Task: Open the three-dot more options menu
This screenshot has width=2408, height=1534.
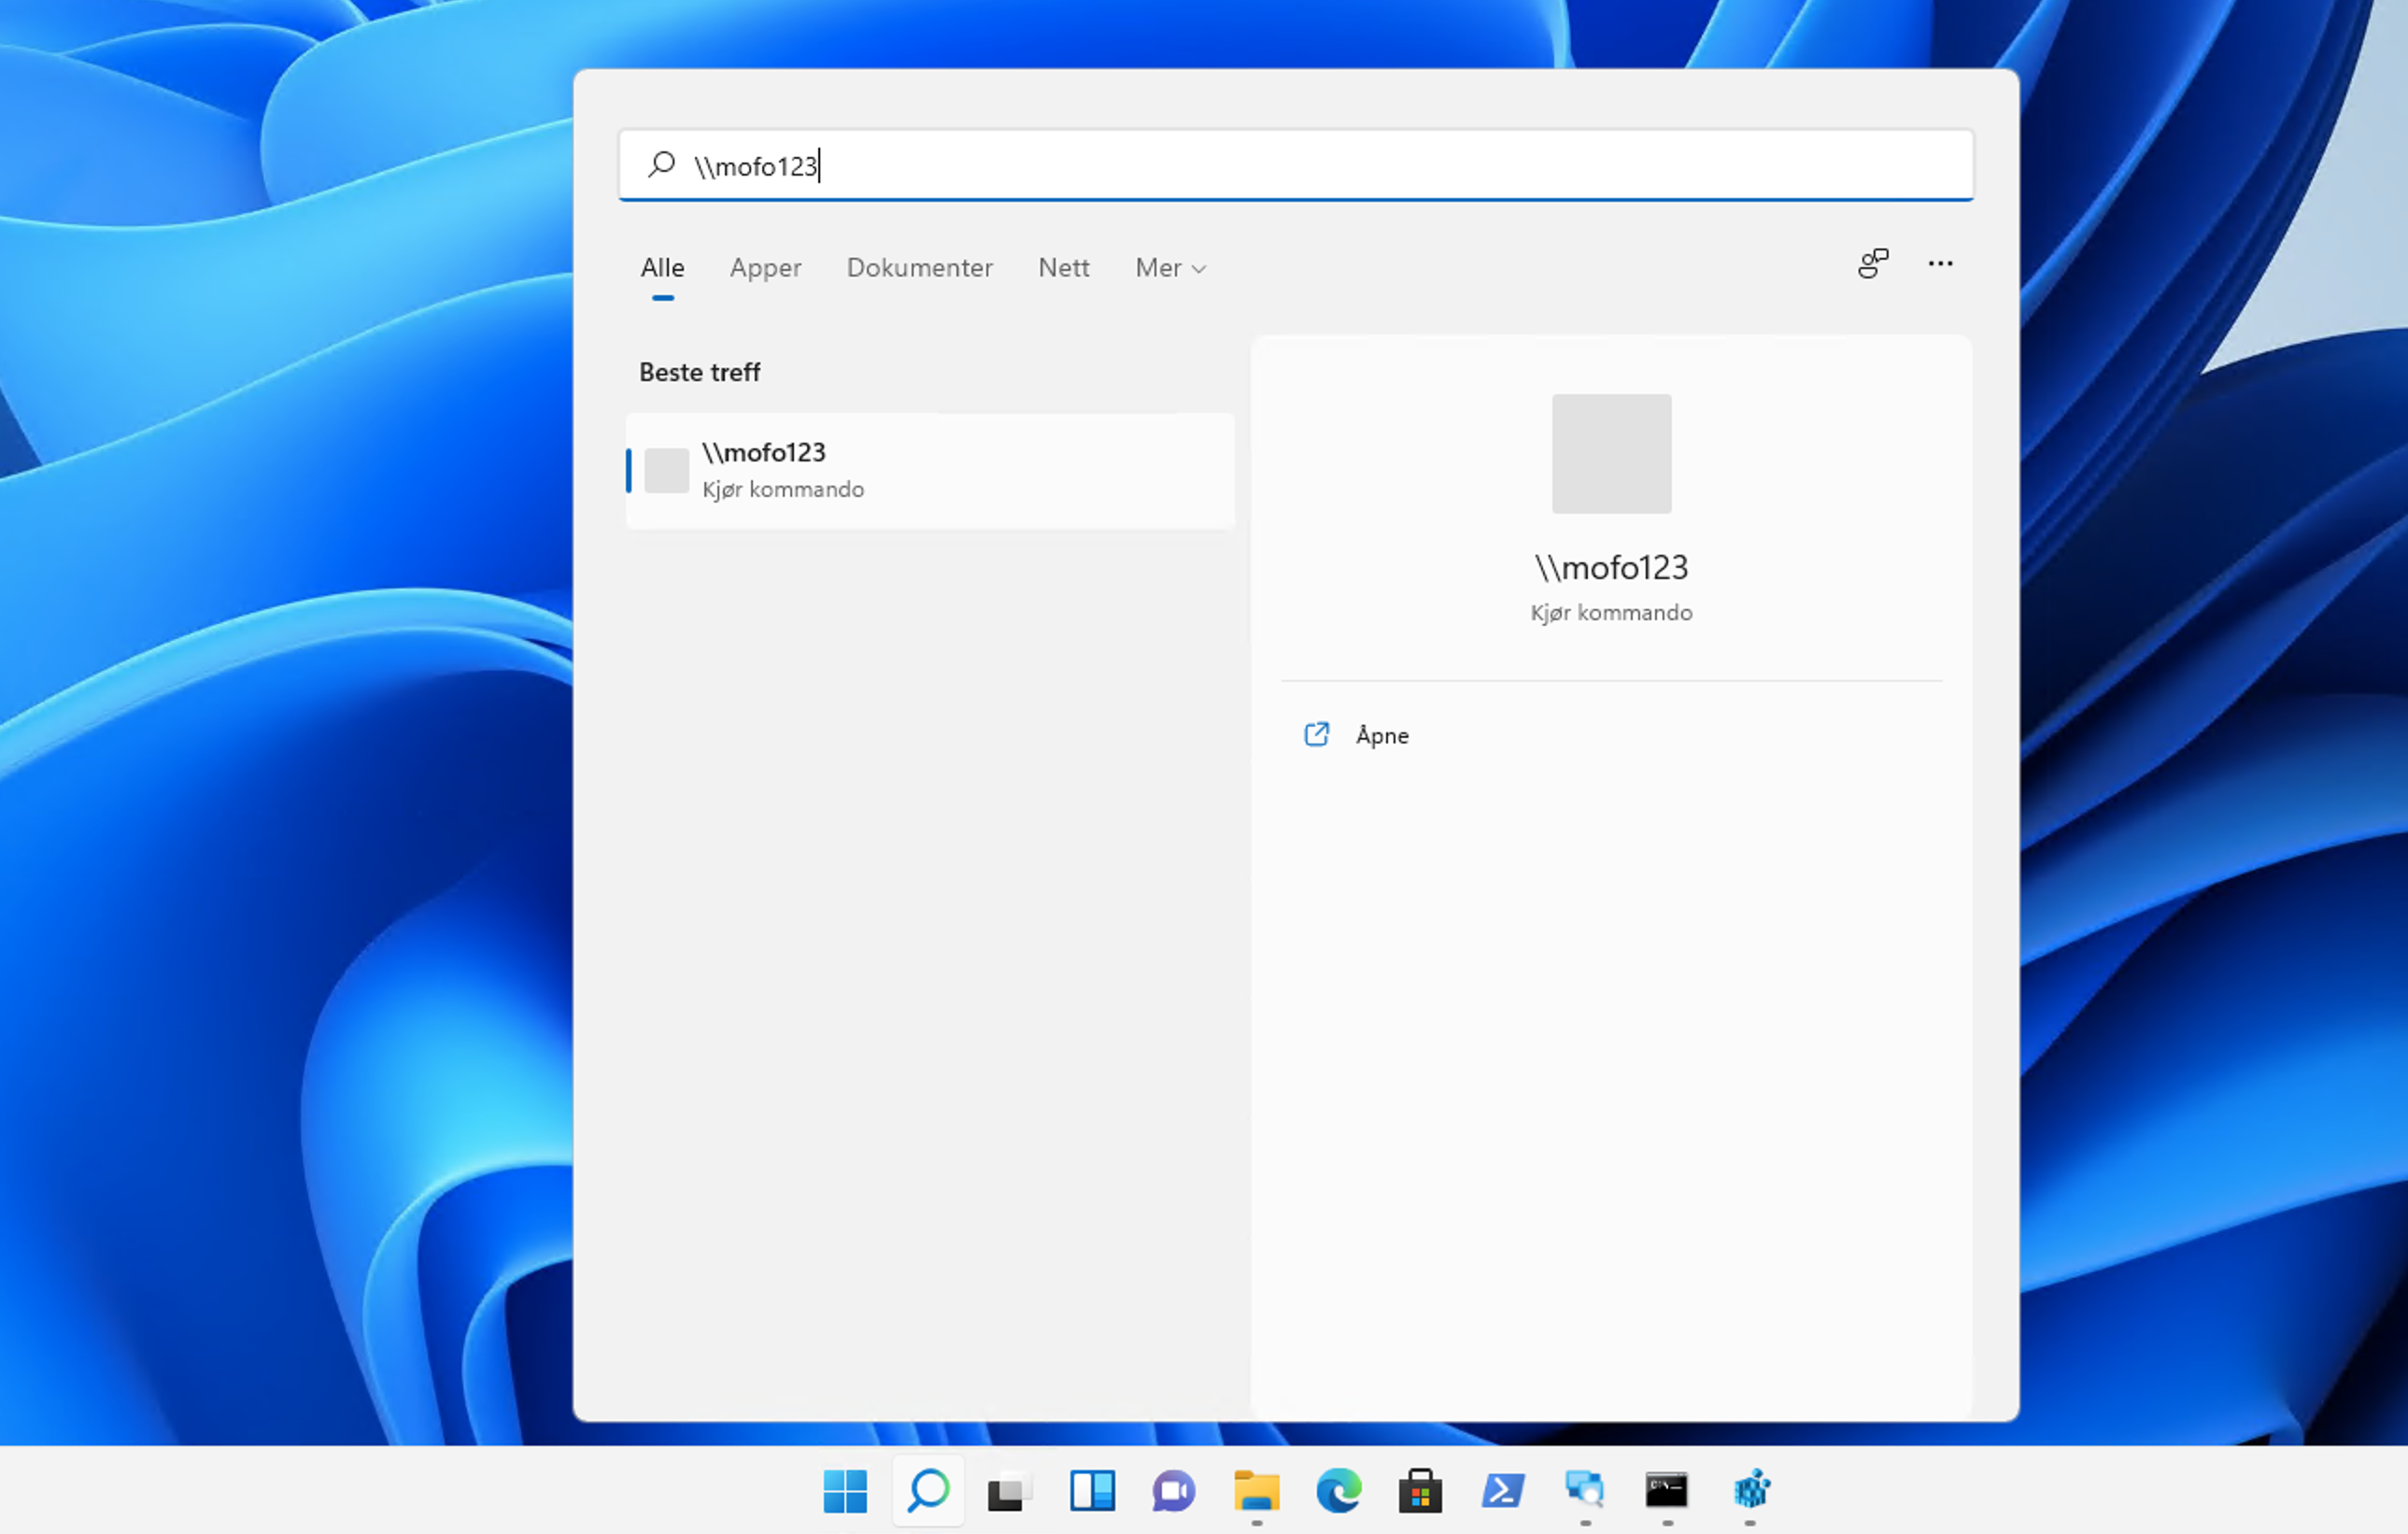Action: tap(1940, 264)
